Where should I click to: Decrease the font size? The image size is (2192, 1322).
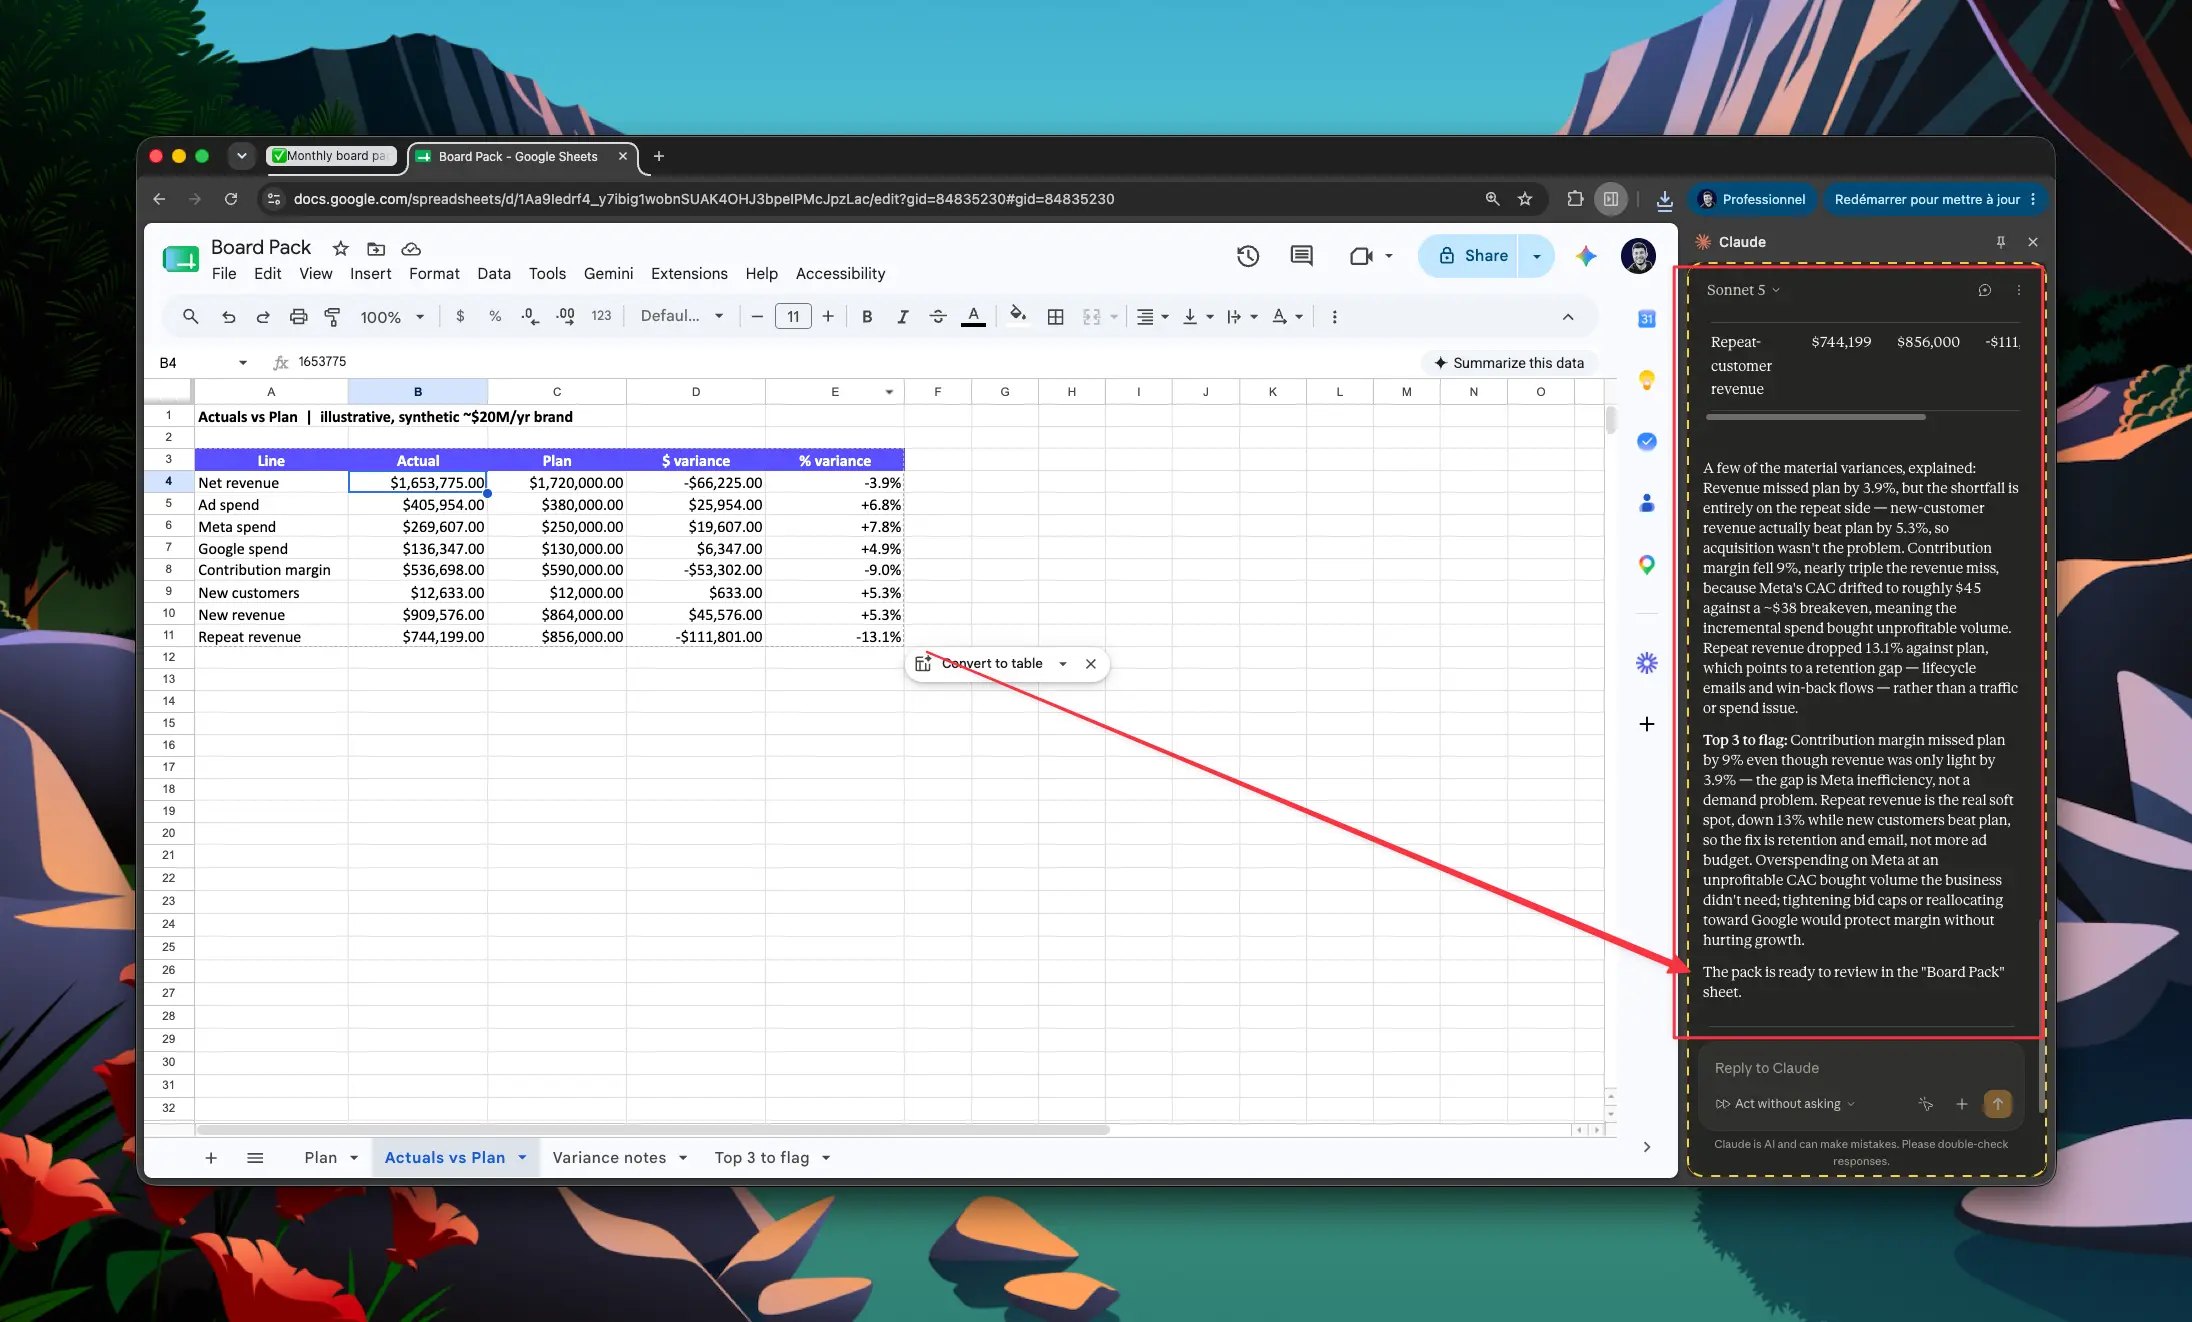757,316
